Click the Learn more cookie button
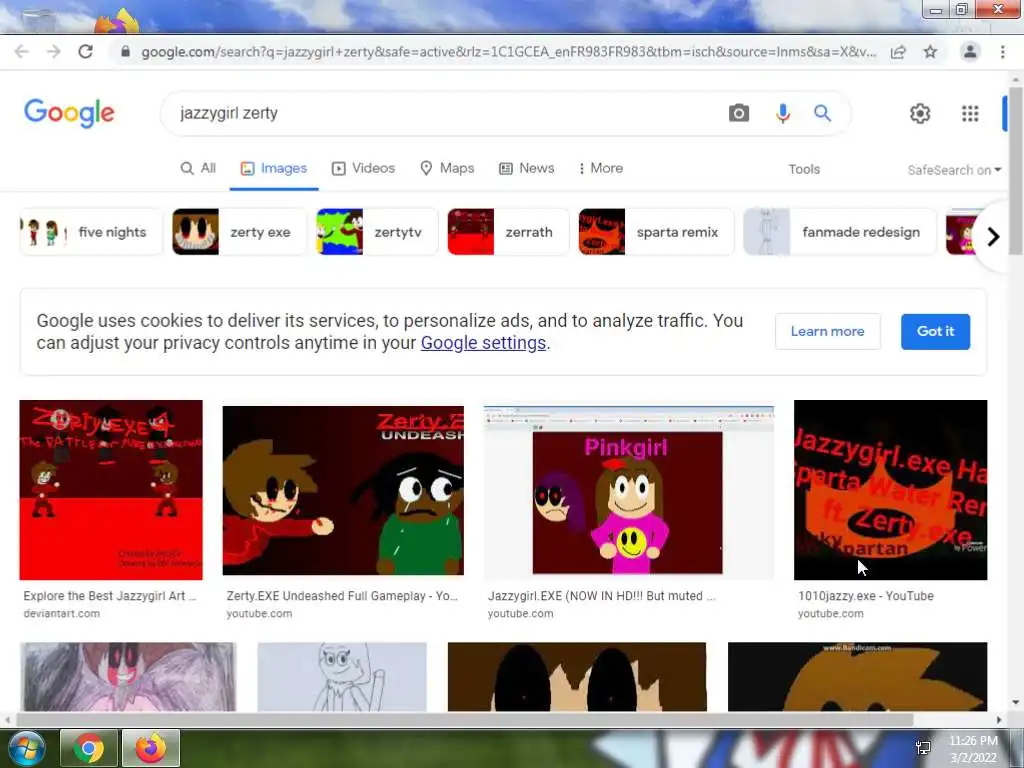Screen dimensions: 1024x768 827,331
